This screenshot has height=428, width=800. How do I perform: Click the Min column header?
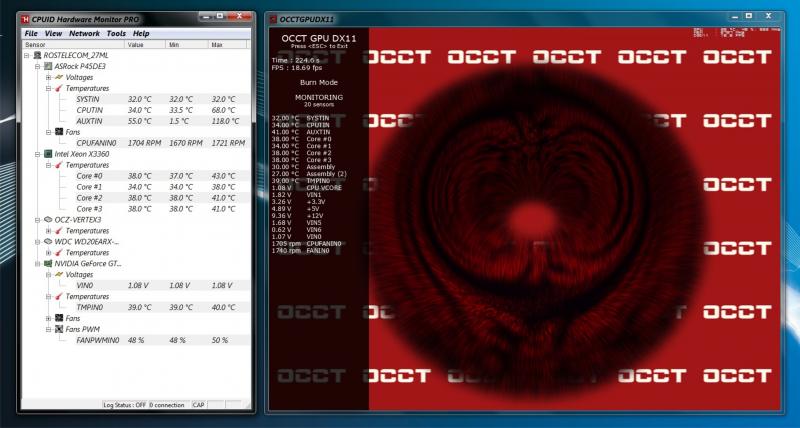[x=187, y=45]
